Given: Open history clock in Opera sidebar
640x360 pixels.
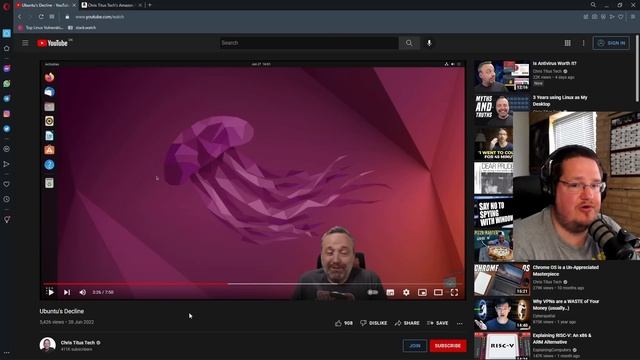Looking at the screenshot, I should click(x=7, y=199).
